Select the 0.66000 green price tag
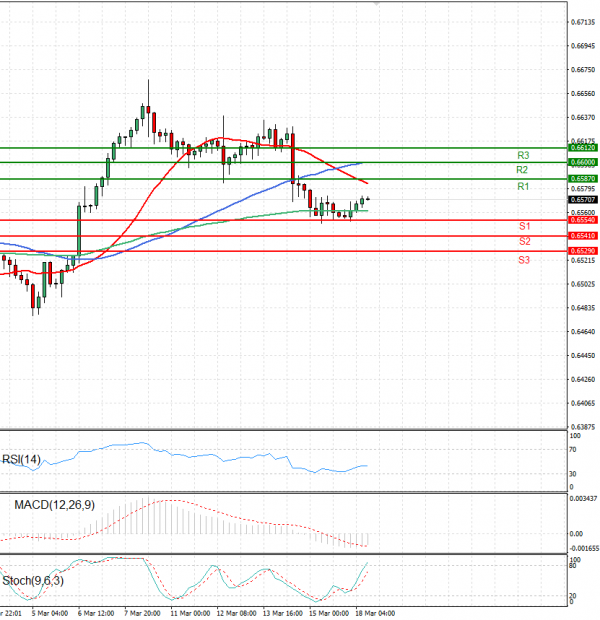600x620 pixels. click(583, 163)
